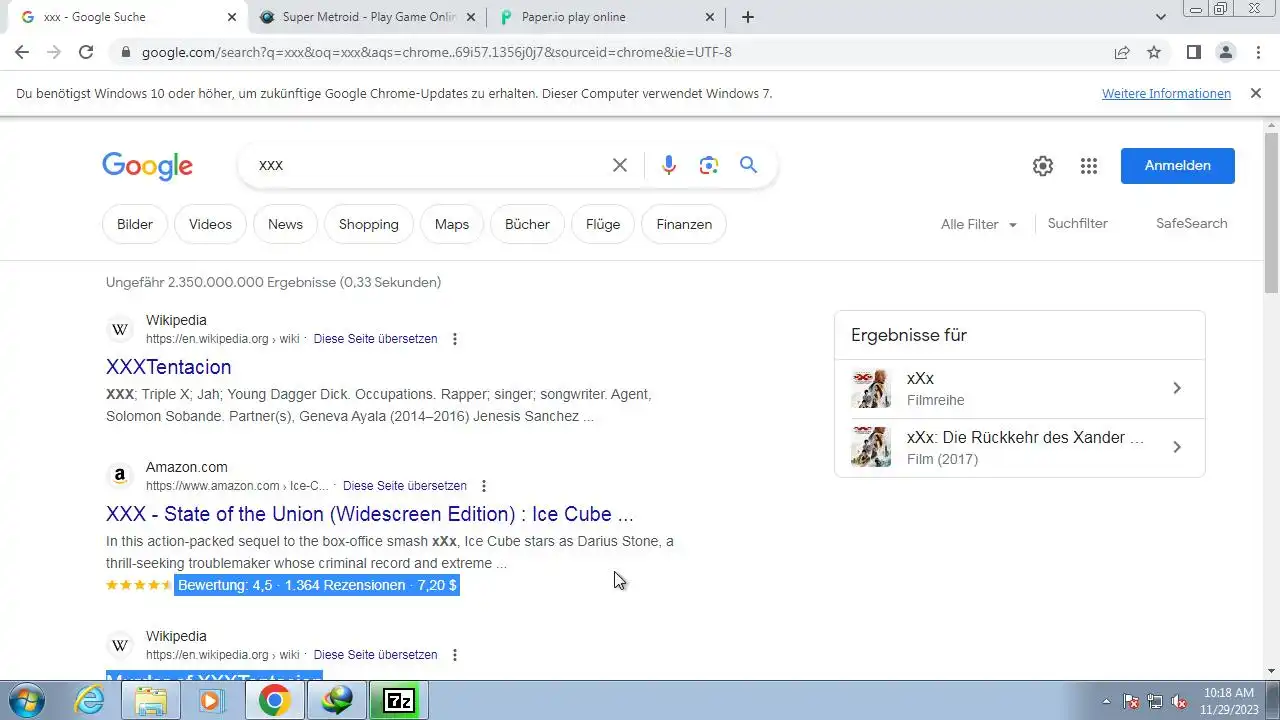1280x720 pixels.
Task: Open the Chrome profile avatar
Action: click(x=1226, y=52)
